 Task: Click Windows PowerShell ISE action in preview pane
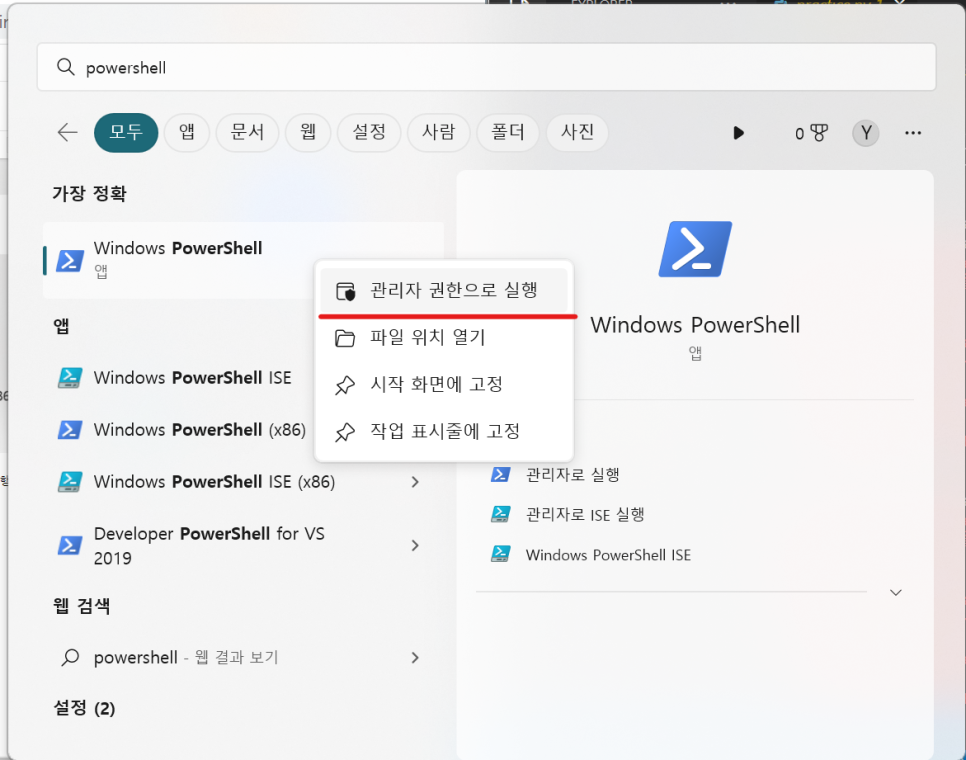point(607,554)
